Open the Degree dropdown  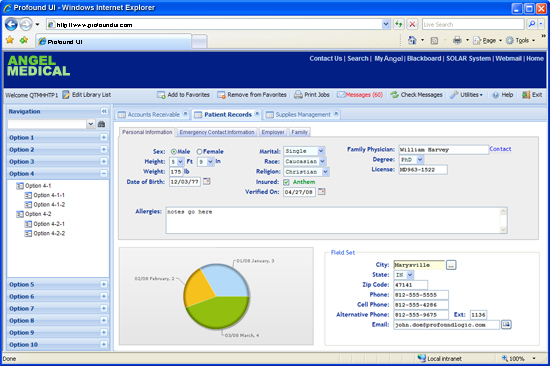[x=420, y=160]
